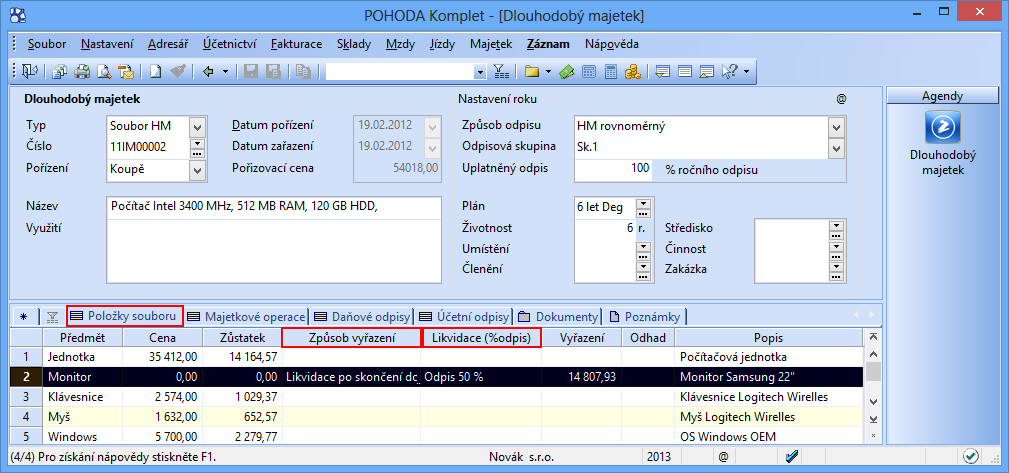
Task: Expand the Typ dropdown
Action: [x=197, y=126]
